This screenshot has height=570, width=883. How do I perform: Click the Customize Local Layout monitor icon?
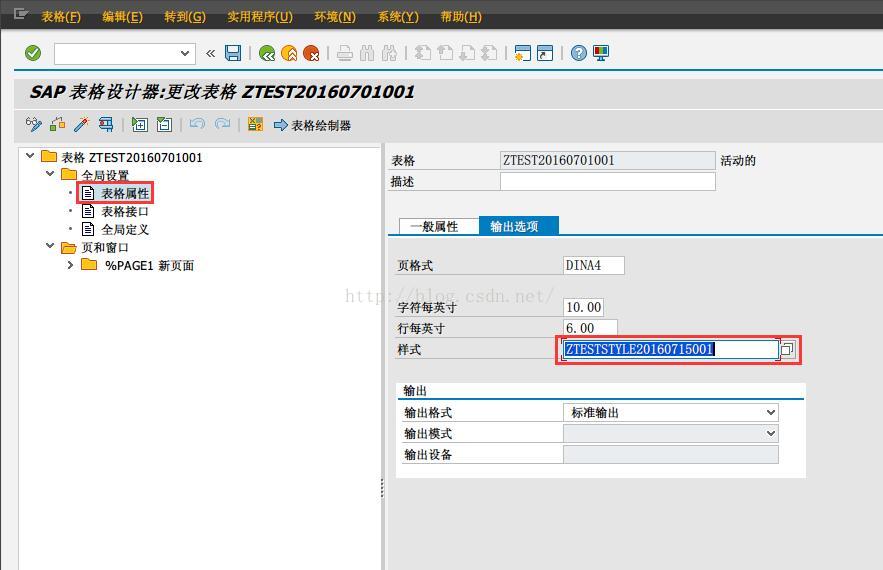coord(601,54)
